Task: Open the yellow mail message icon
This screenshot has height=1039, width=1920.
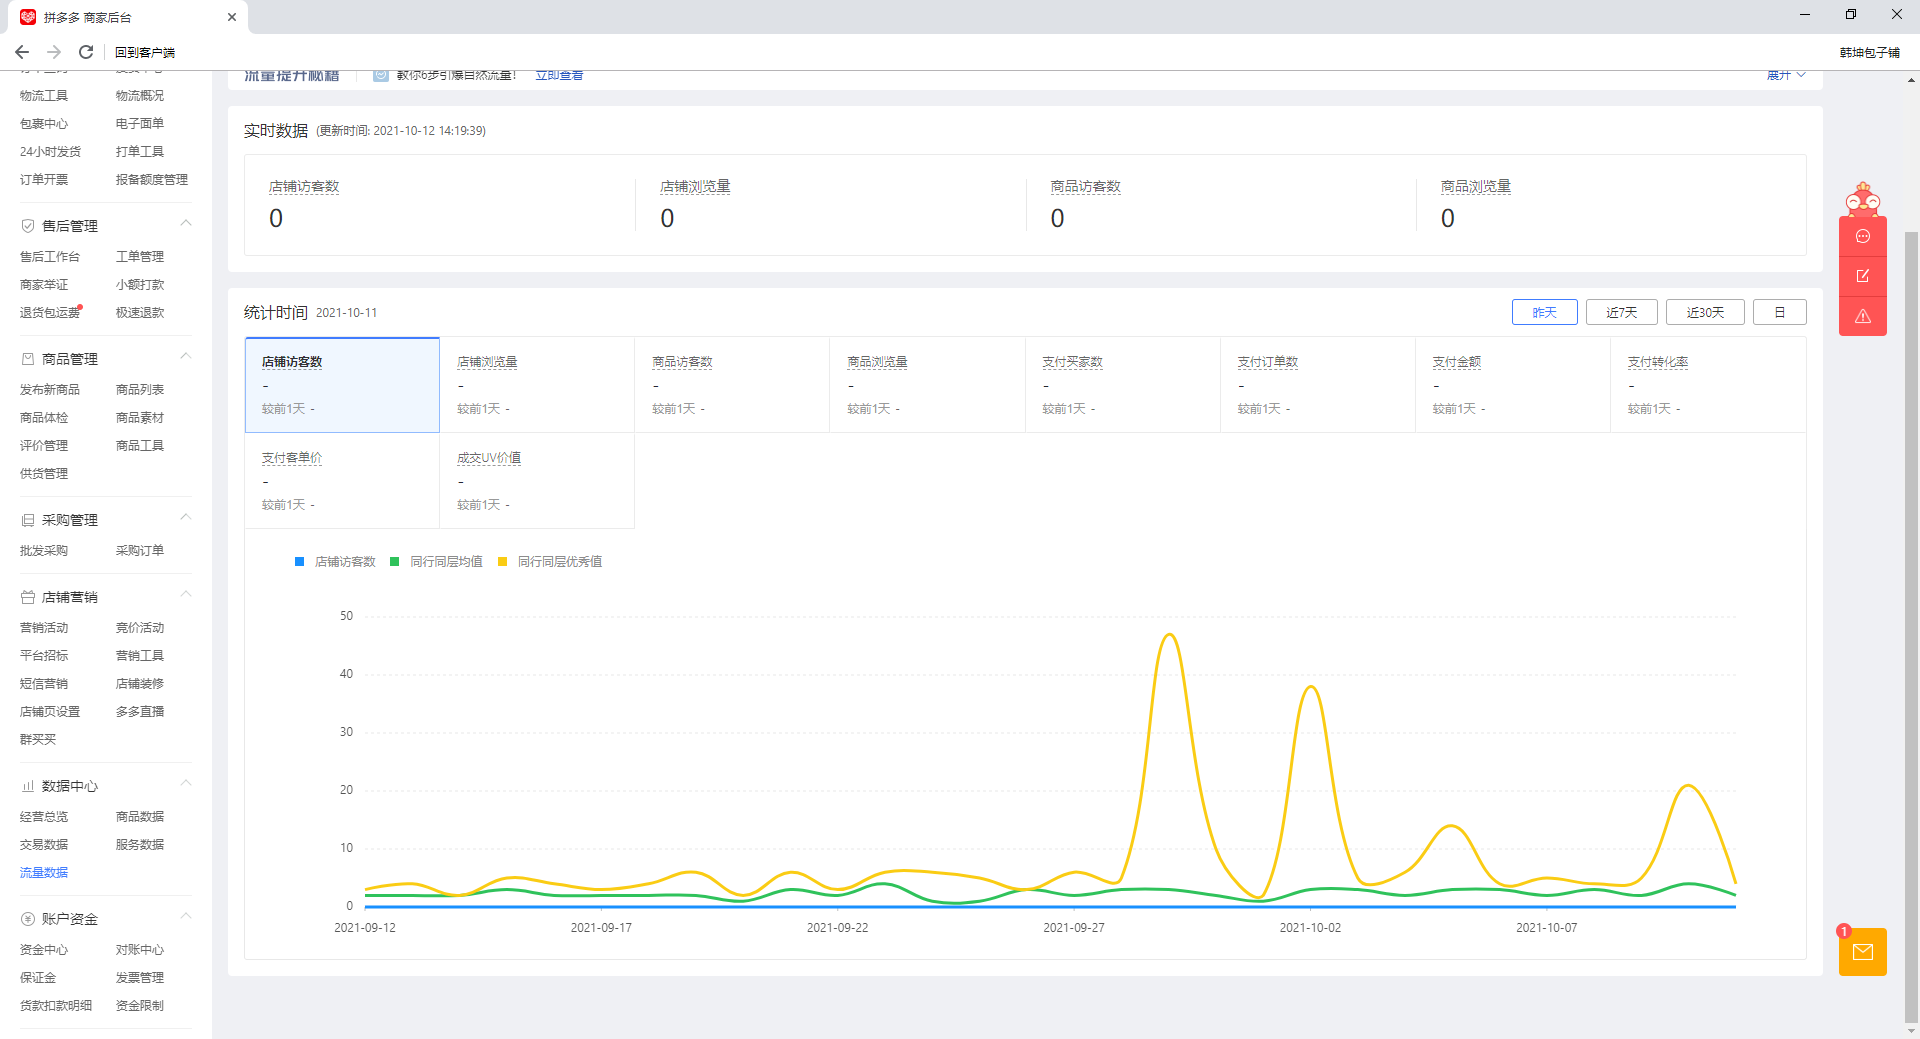Action: [1862, 952]
